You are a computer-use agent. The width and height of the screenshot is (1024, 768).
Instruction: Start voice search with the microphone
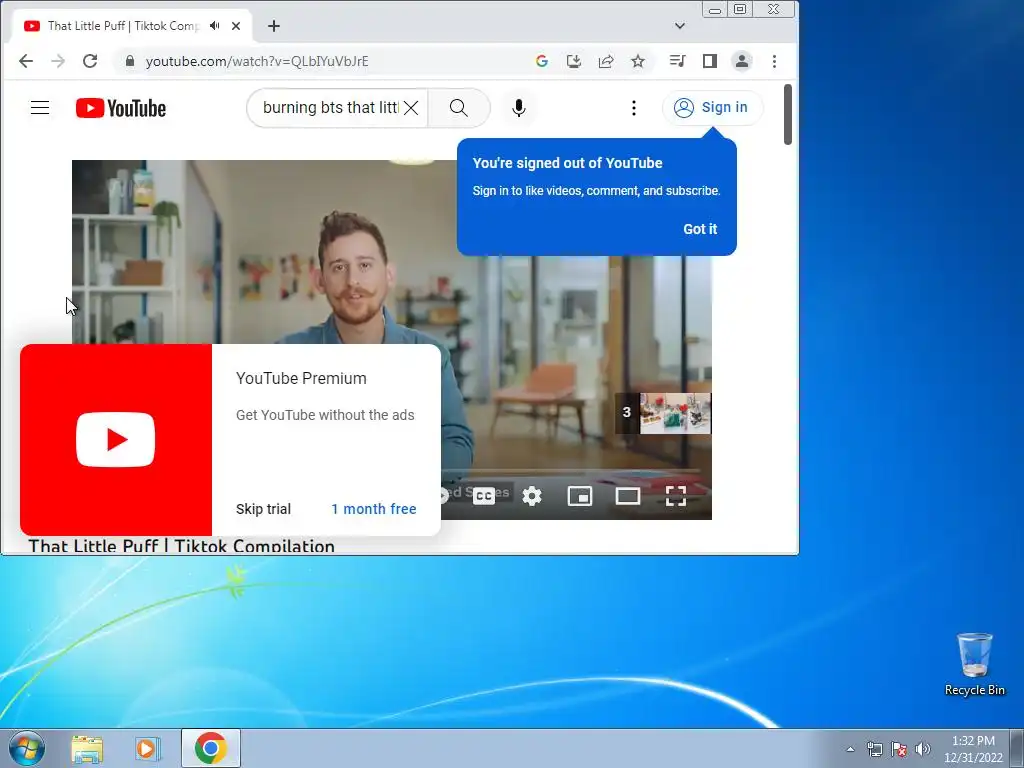click(x=519, y=108)
